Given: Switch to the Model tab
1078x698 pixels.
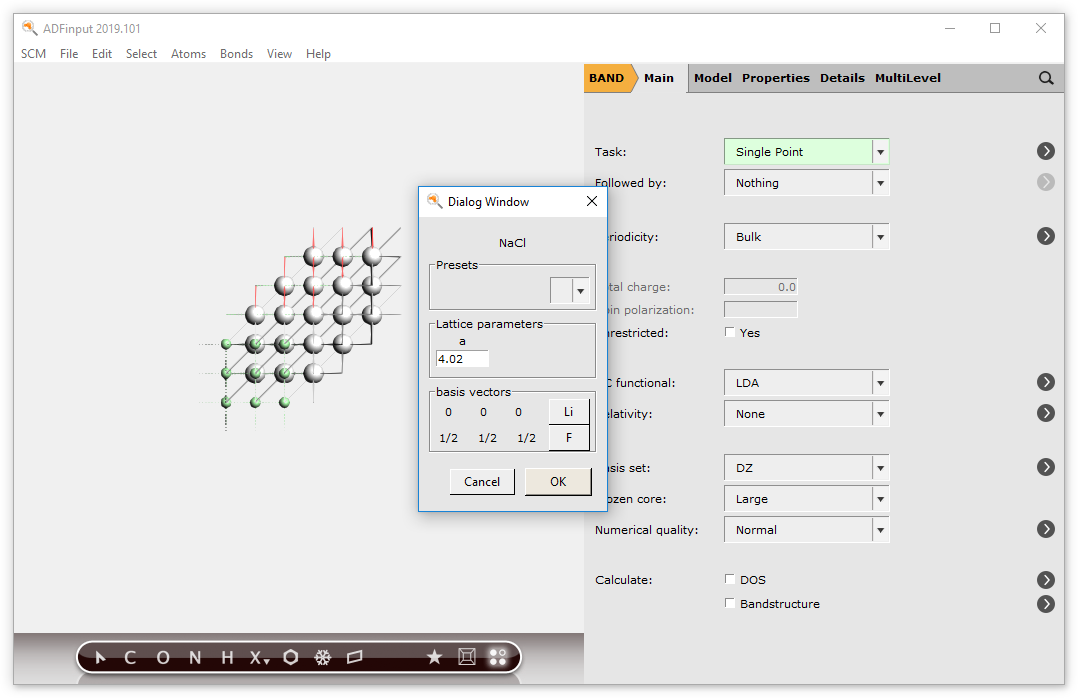Looking at the screenshot, I should (712, 77).
